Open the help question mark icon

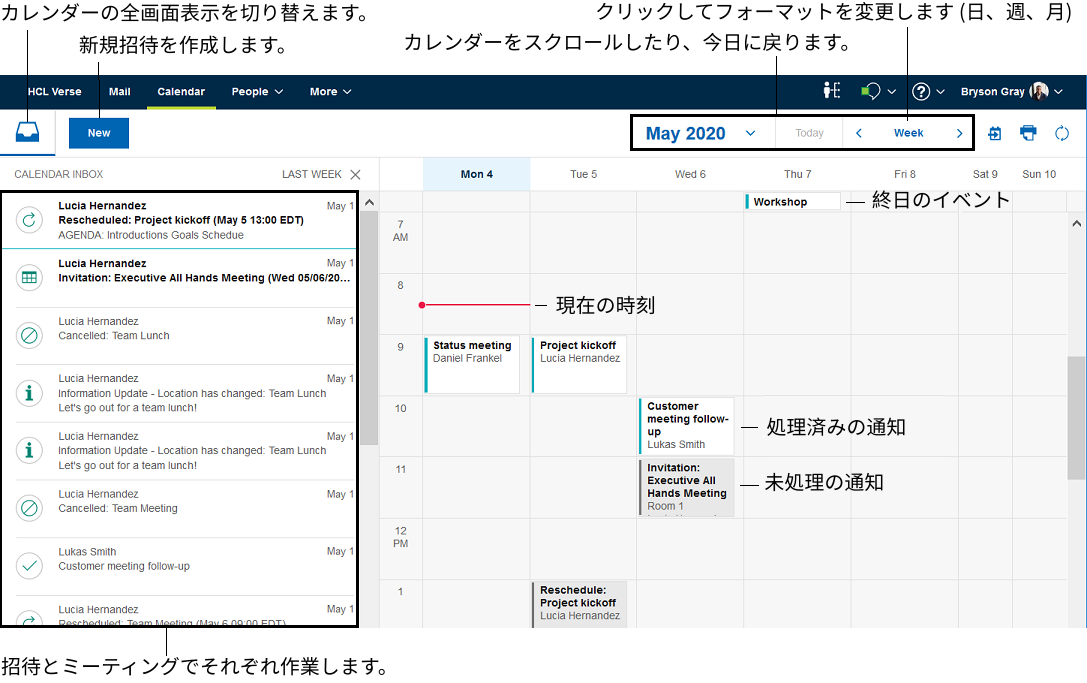921,92
